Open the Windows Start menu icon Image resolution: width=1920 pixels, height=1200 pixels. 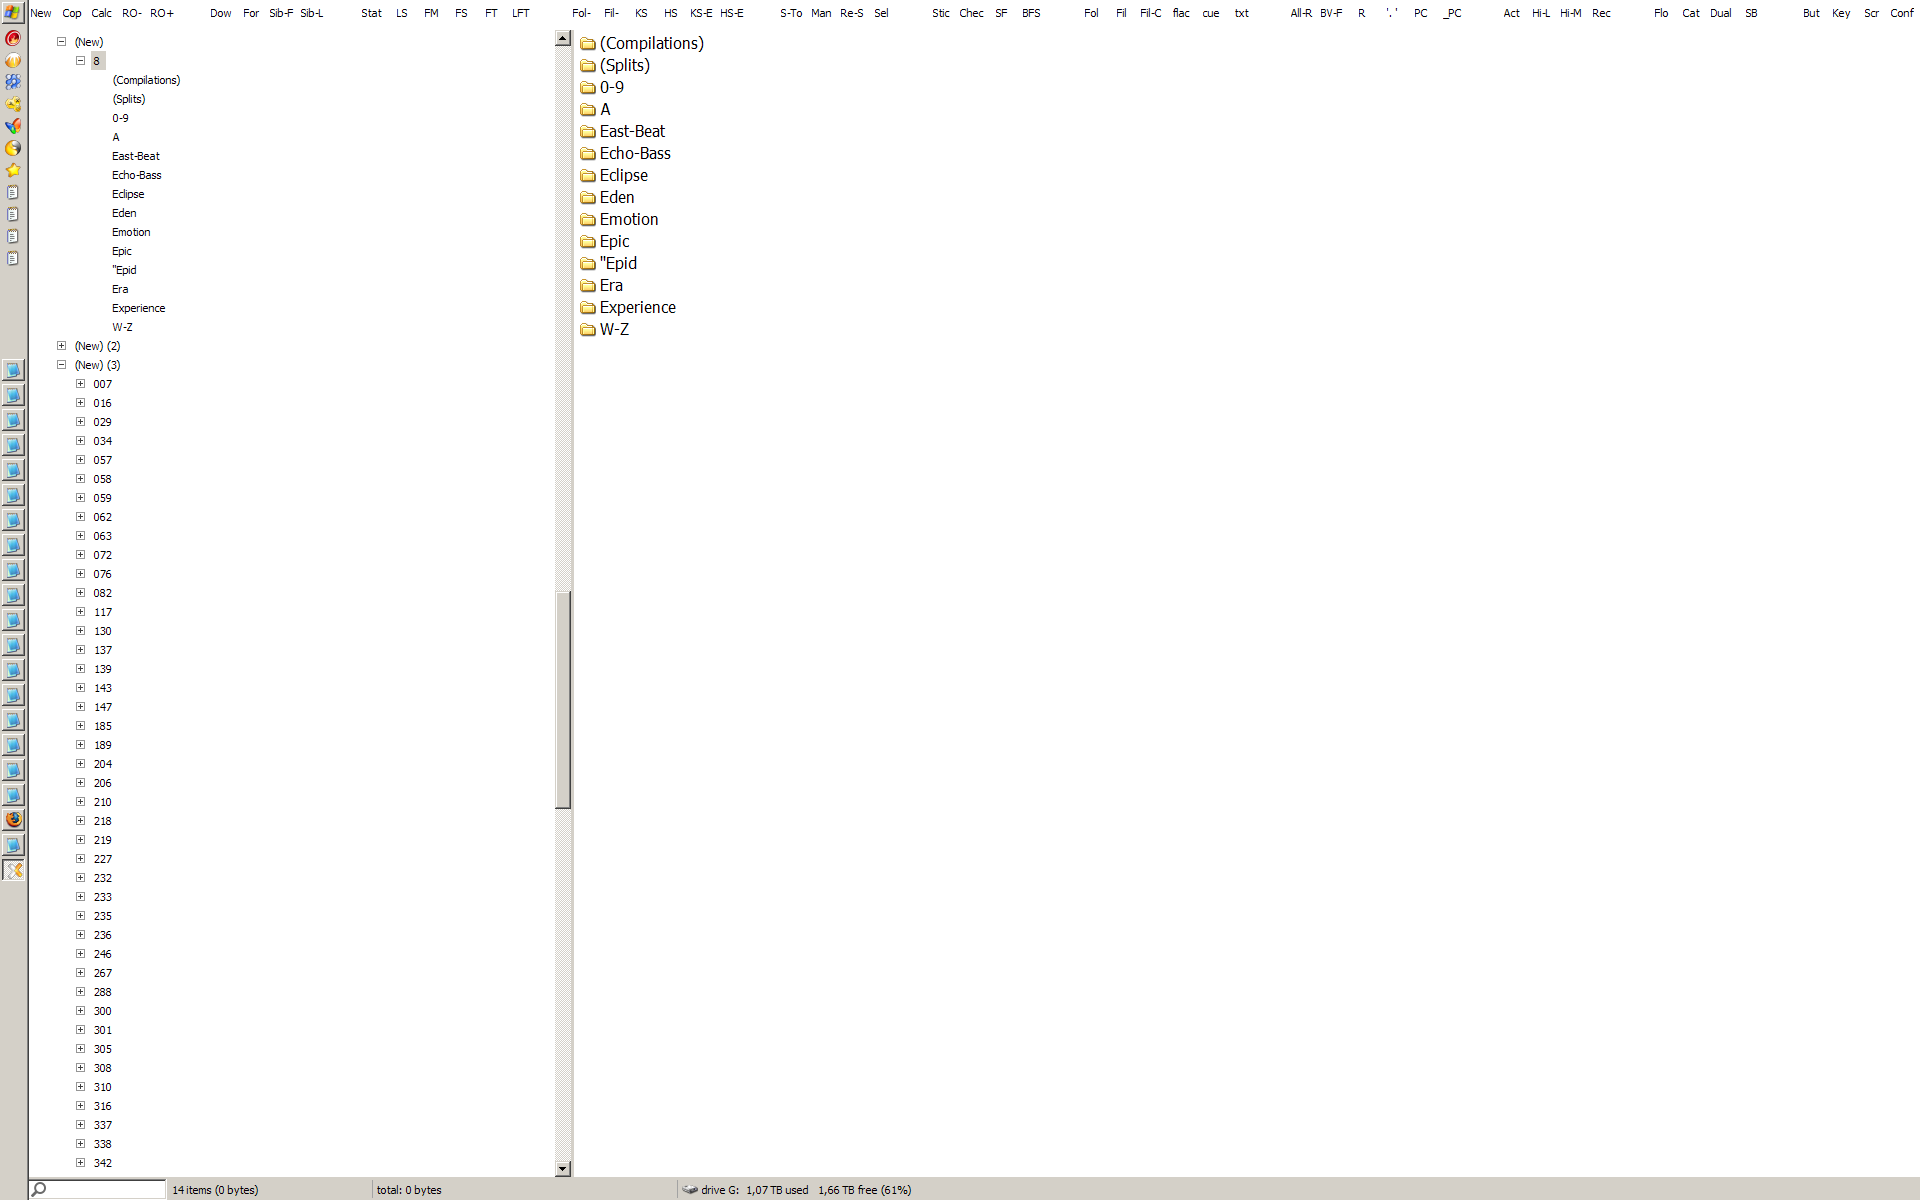click(x=13, y=13)
